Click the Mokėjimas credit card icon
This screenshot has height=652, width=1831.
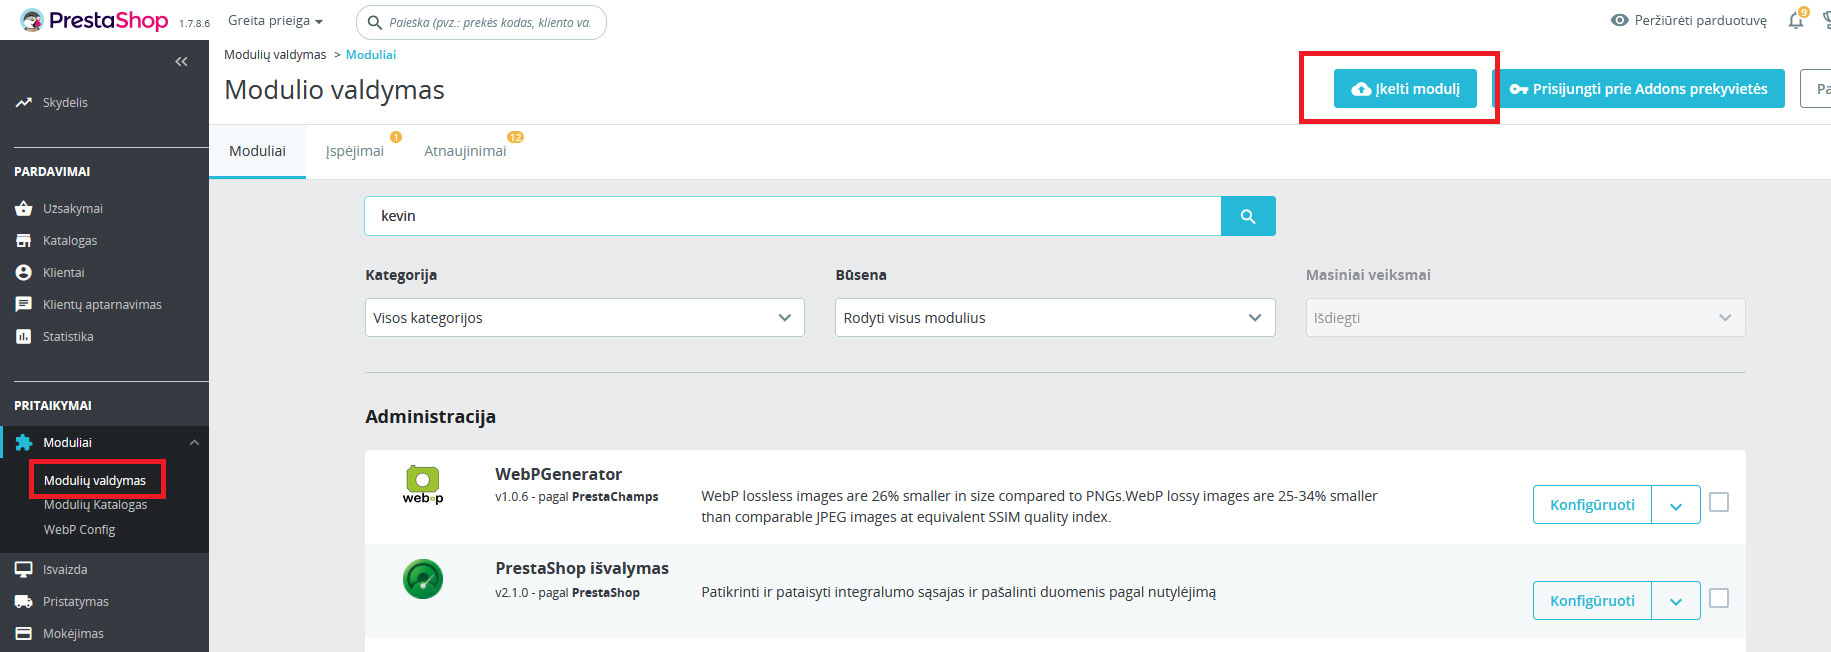click(24, 633)
